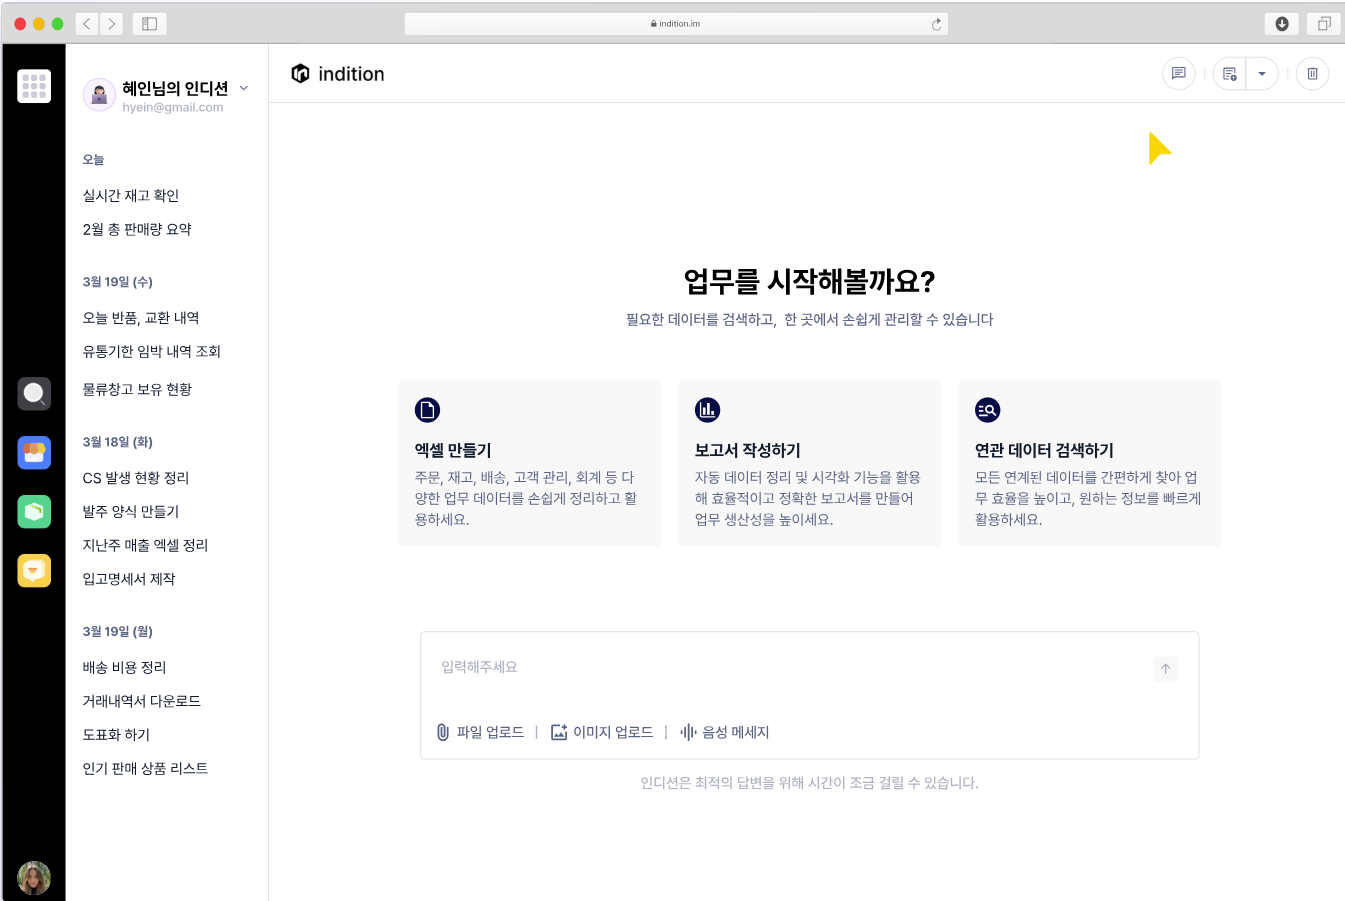Click the search list icon on 연관 데이터 검색하기 card
This screenshot has height=901, width=1345.
click(988, 410)
